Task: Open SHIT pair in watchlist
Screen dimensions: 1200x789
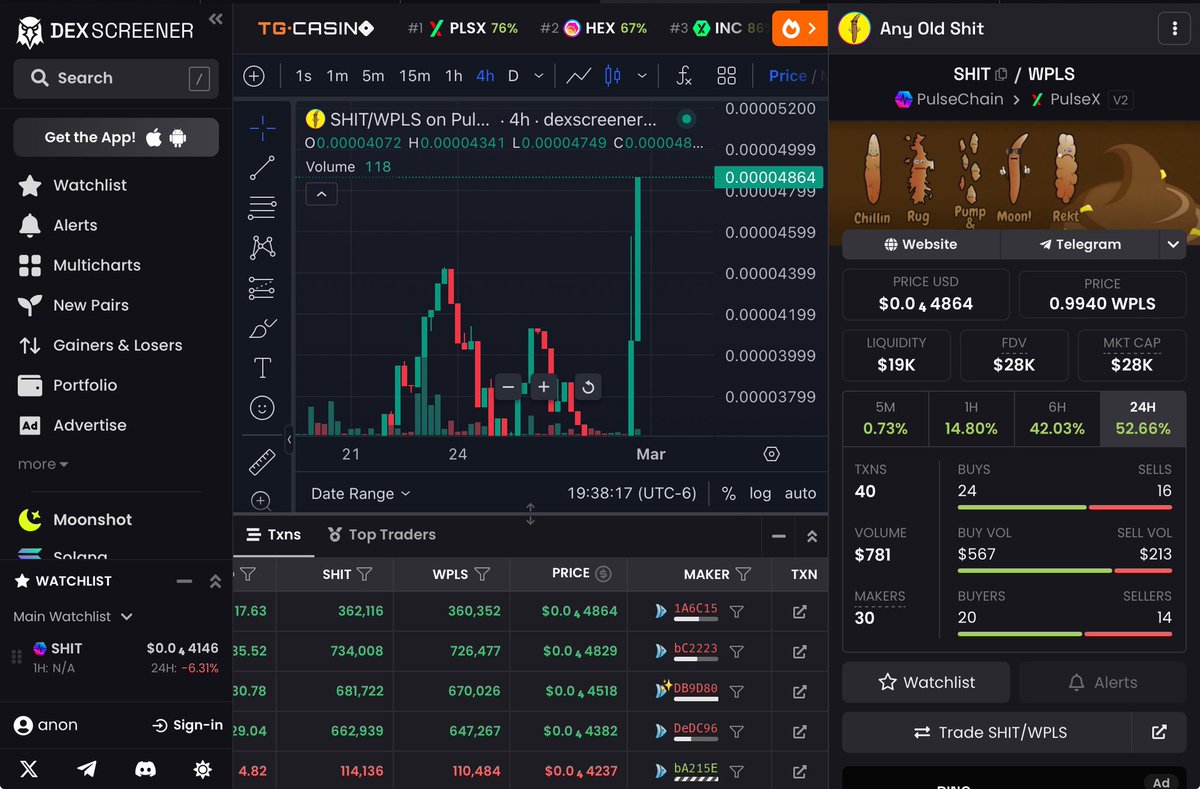Action: [x=116, y=657]
